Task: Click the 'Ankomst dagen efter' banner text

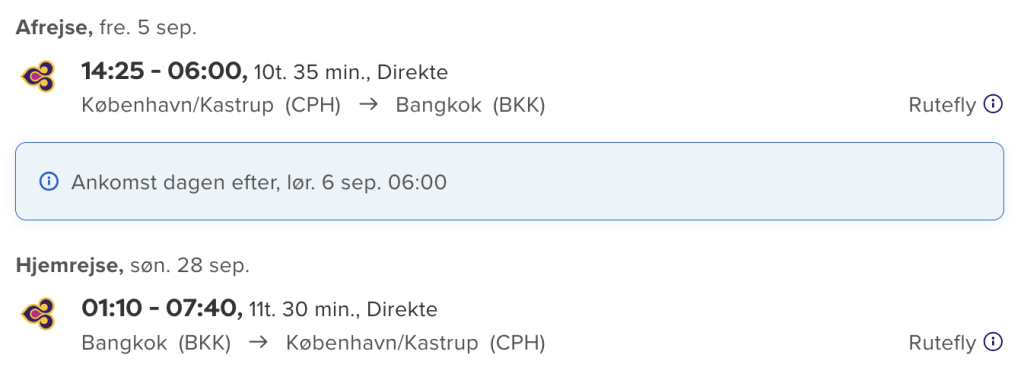Action: (x=259, y=182)
